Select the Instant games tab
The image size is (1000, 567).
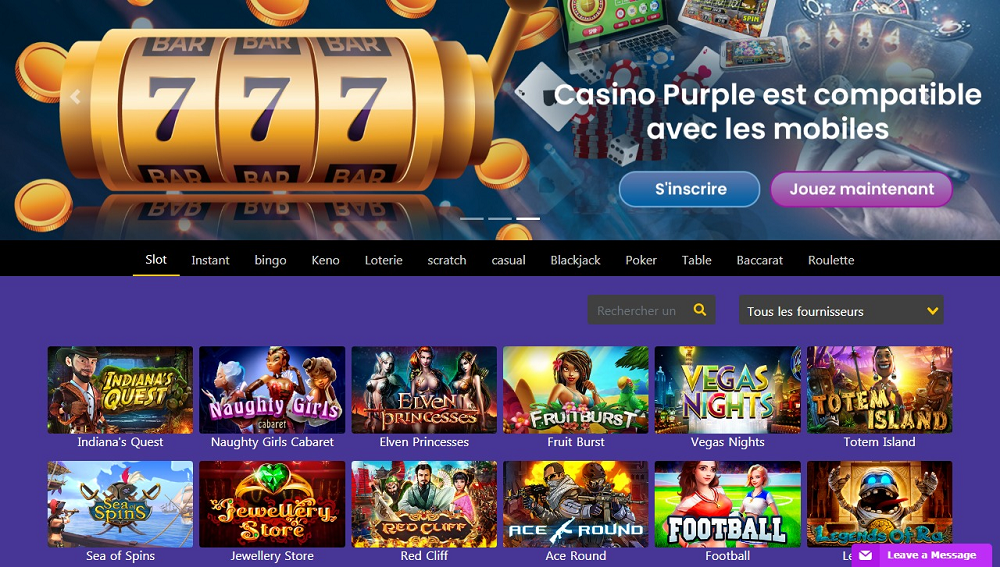[x=210, y=260]
